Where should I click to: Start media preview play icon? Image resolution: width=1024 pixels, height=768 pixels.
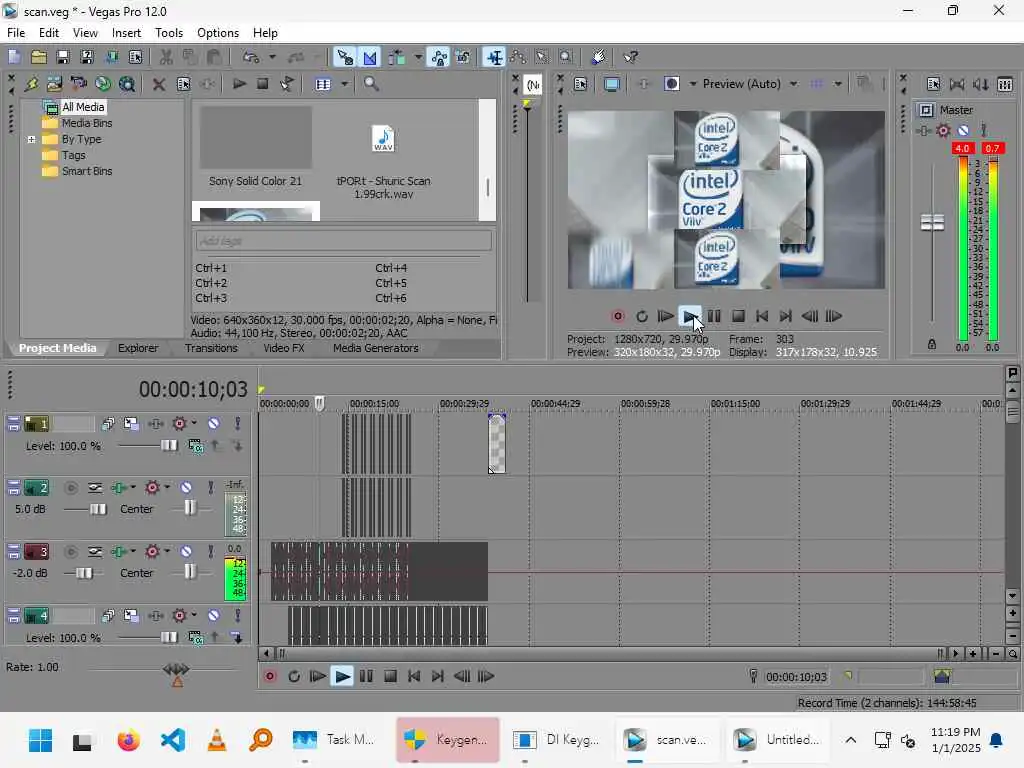[x=239, y=84]
